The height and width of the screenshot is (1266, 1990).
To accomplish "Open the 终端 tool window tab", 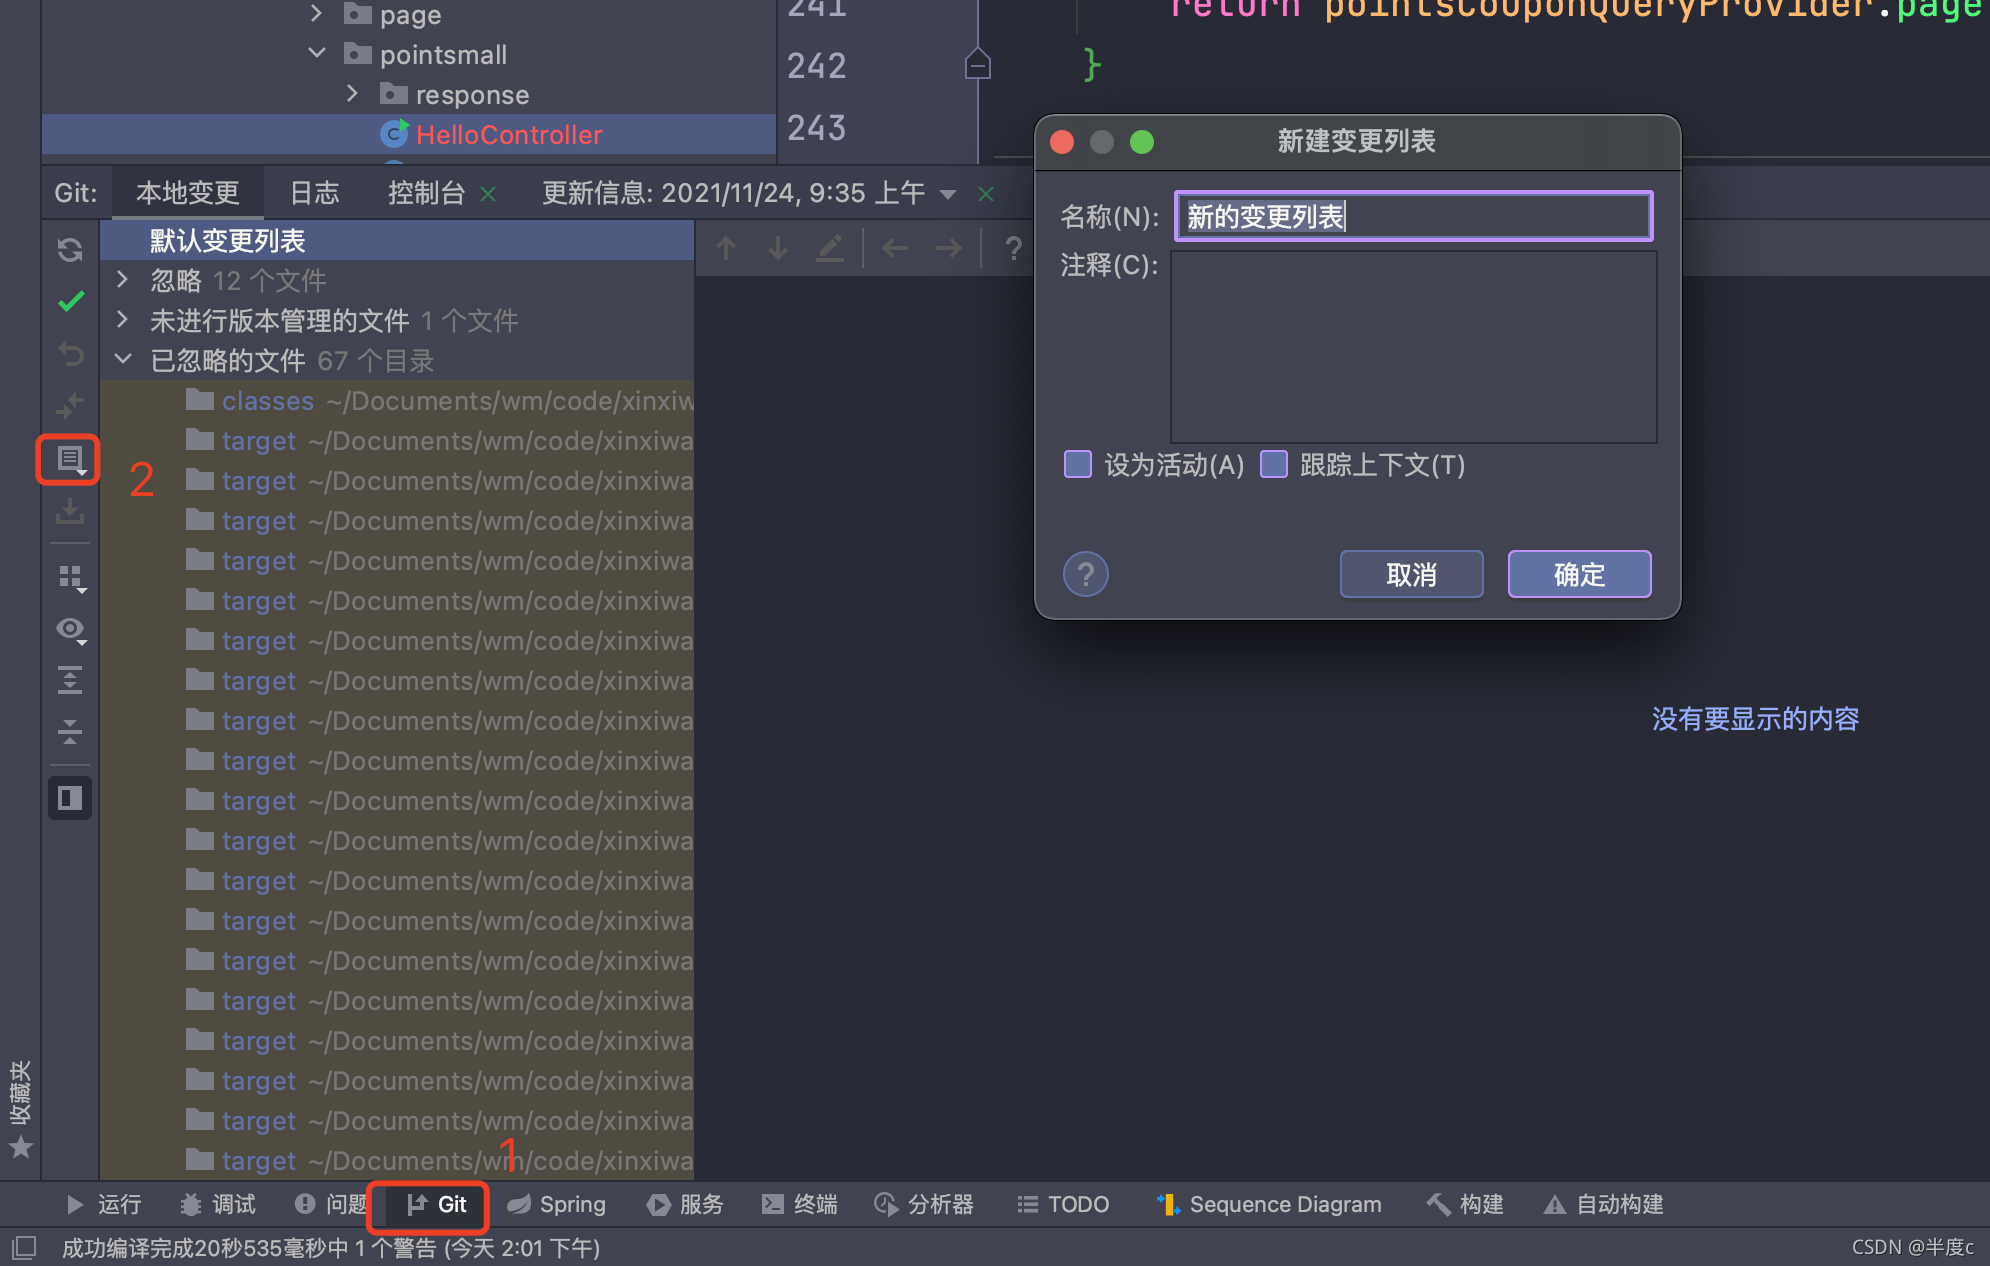I will coord(799,1204).
